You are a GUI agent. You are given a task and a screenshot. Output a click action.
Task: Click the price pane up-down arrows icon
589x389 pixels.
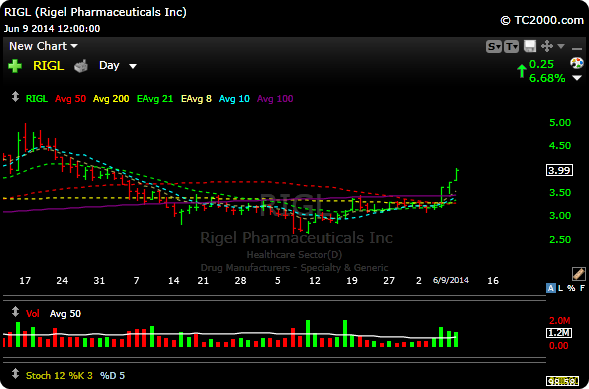click(x=15, y=97)
